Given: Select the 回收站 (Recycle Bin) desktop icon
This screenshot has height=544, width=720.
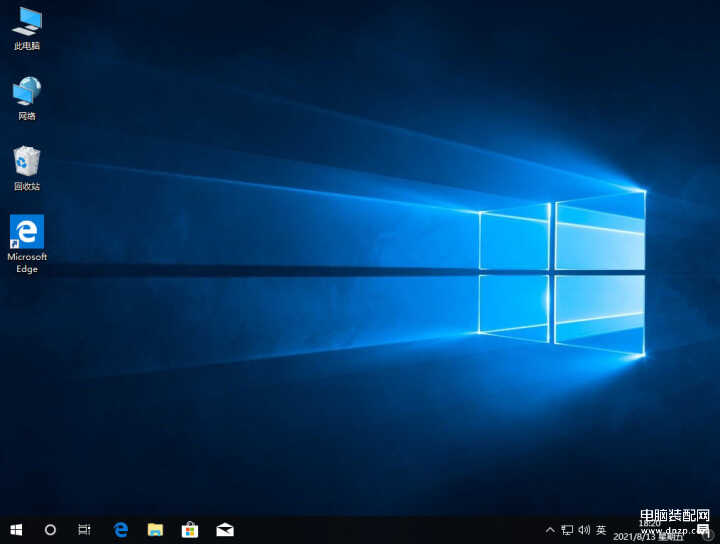Looking at the screenshot, I should click(27, 165).
